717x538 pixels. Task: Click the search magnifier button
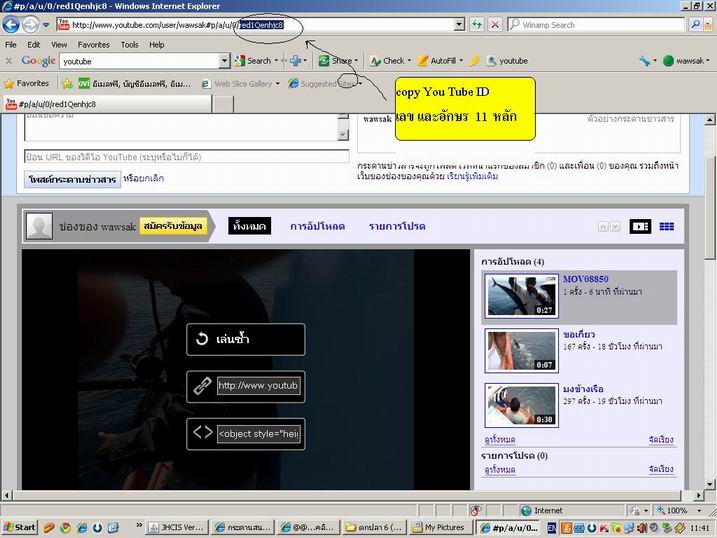pyautogui.click(x=695, y=25)
